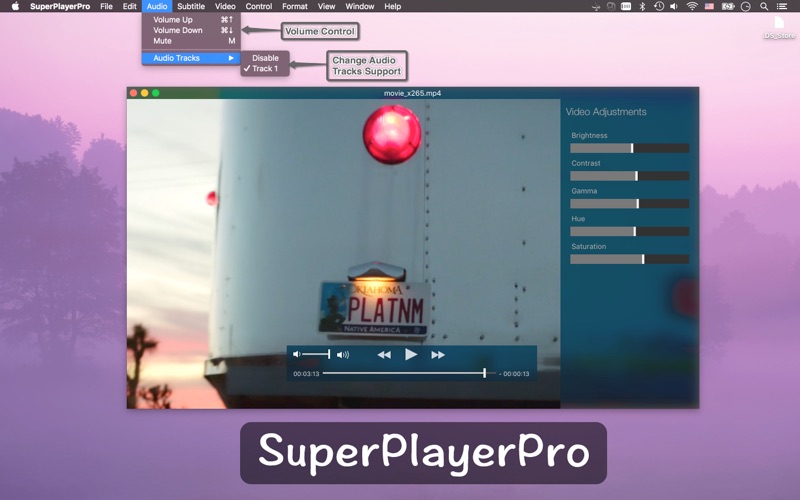
Task: Click the high volume speaker icon
Action: pos(343,355)
